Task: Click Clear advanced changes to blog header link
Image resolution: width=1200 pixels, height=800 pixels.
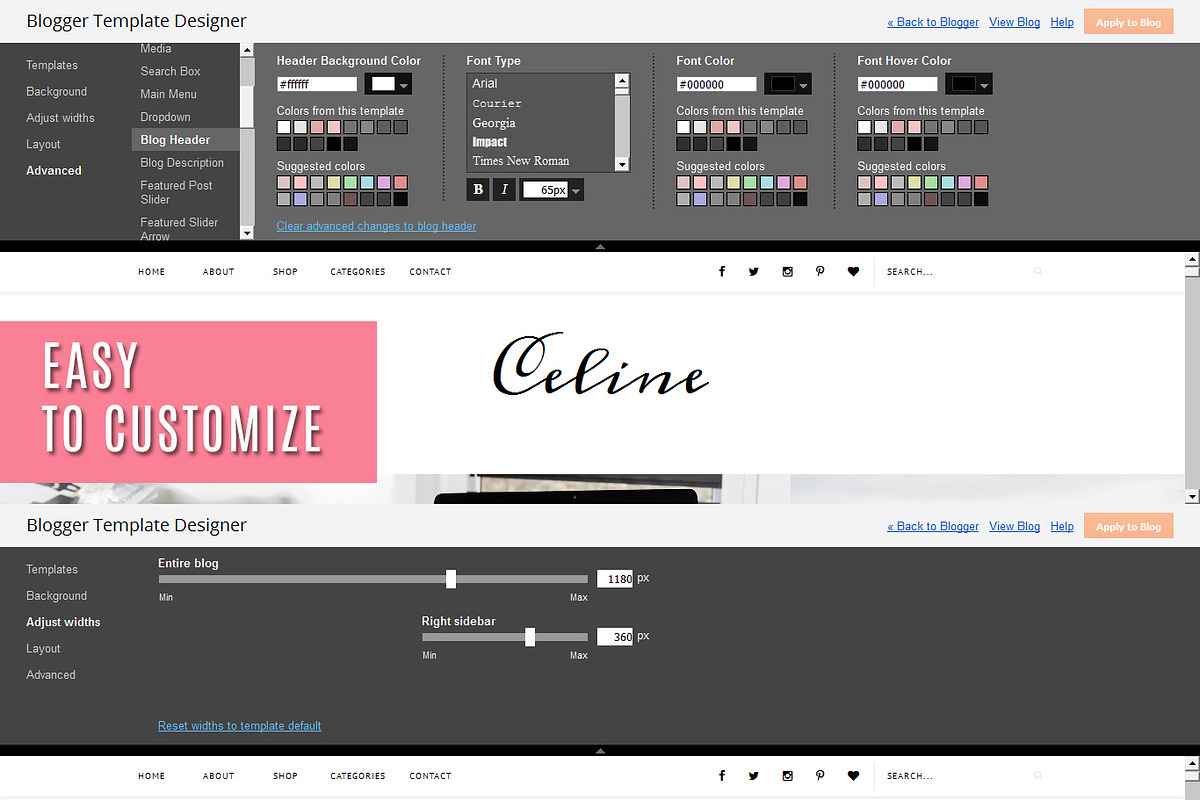Action: pyautogui.click(x=376, y=226)
